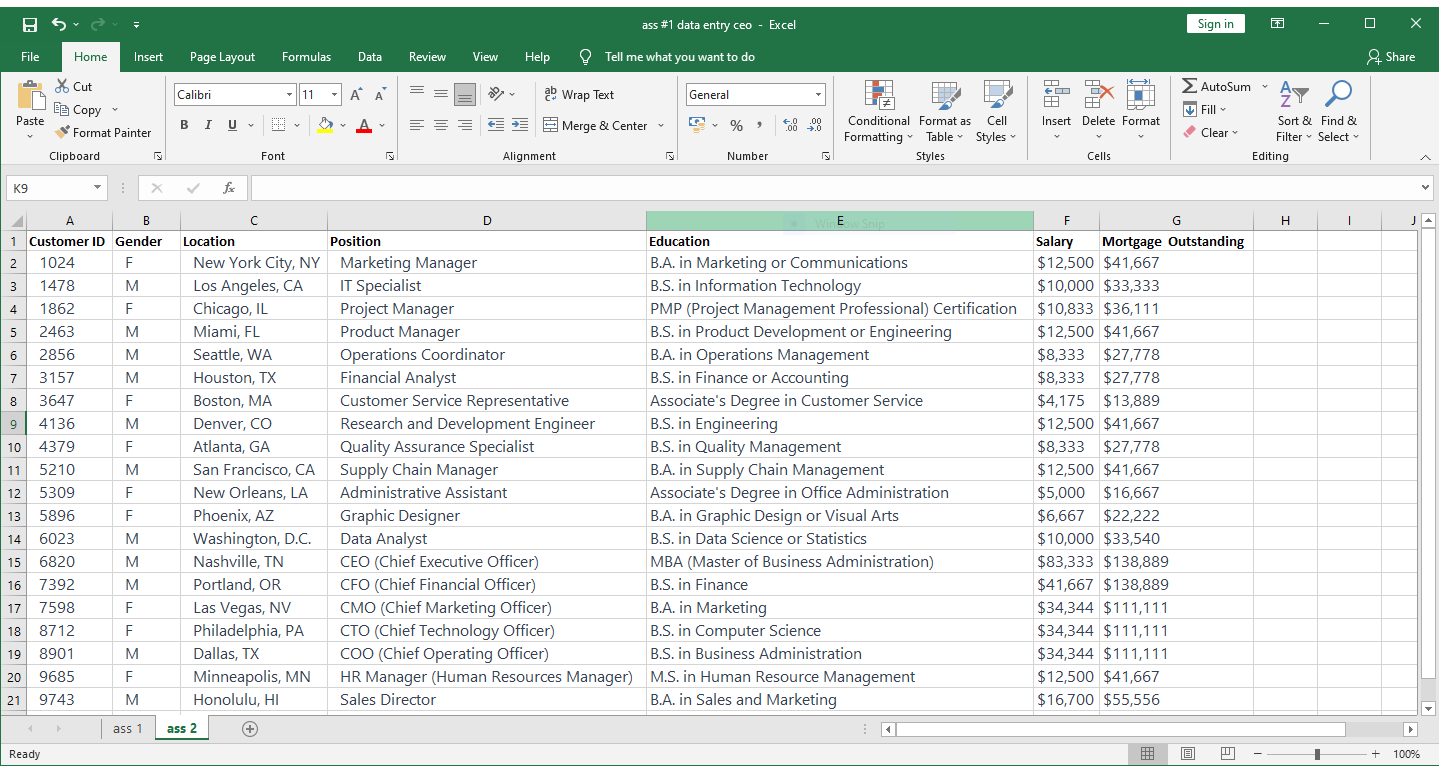This screenshot has width=1439, height=766.
Task: Open the Cell Styles gallery icon
Action: (997, 96)
